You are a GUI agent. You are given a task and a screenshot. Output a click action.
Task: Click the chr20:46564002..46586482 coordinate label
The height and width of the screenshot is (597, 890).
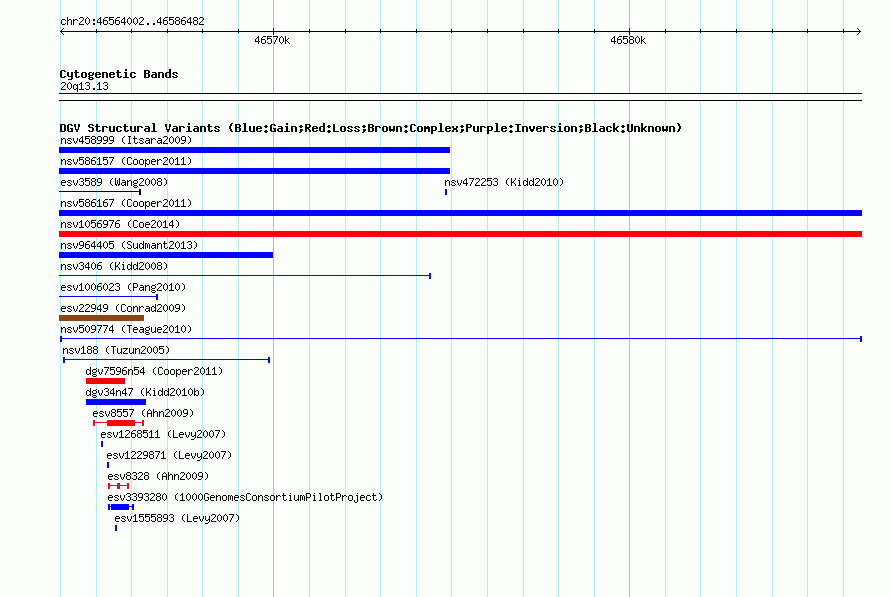tap(132, 21)
